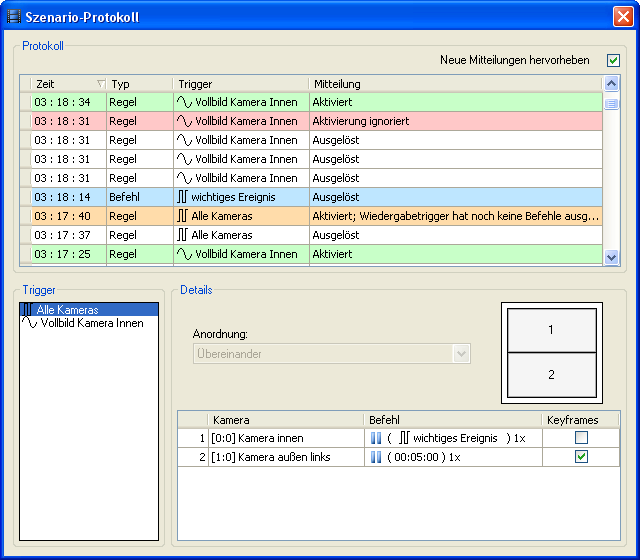Click the Mitteilung column header
This screenshot has height=560, width=640.
coord(455,84)
